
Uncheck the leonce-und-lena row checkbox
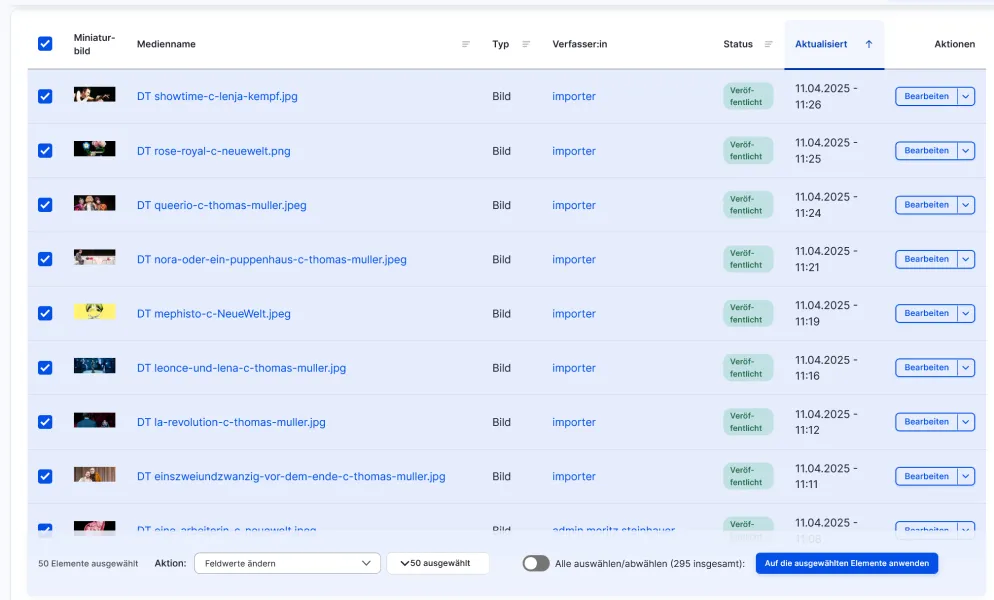coord(45,368)
